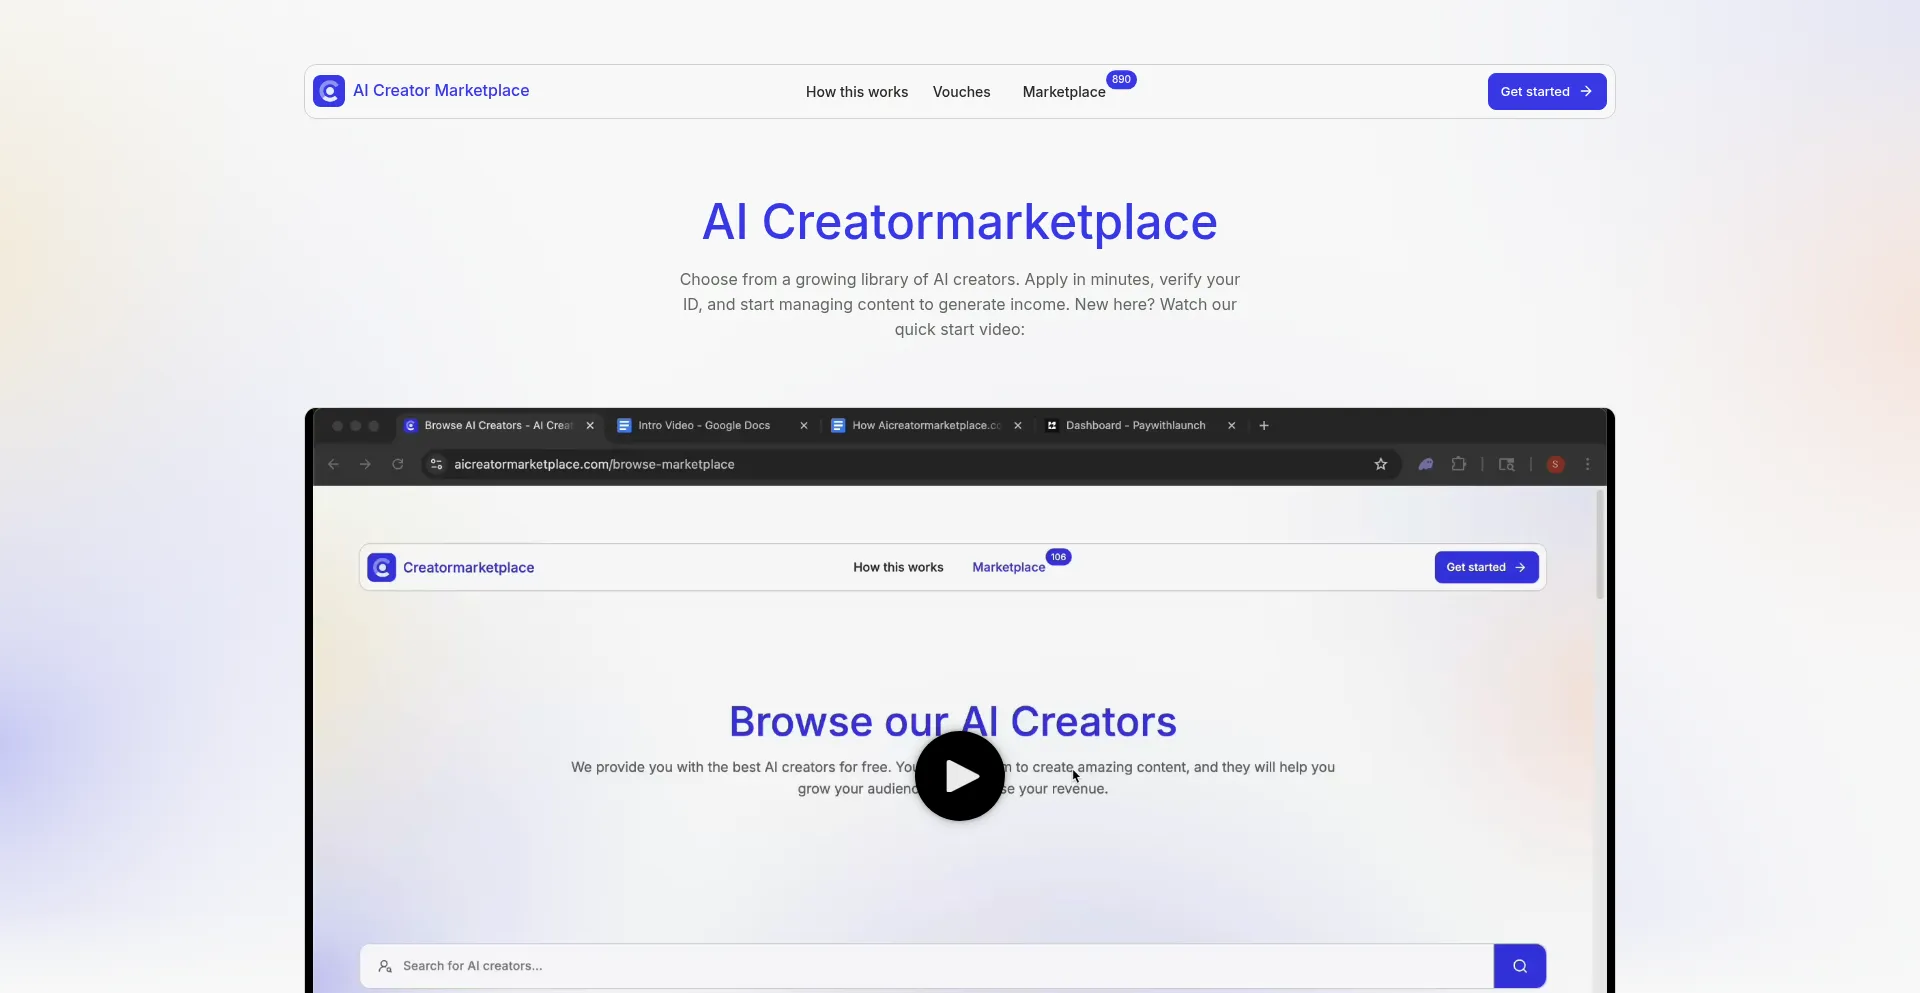The height and width of the screenshot is (993, 1920).
Task: Click the Creatormarketplace logo icon in preview
Action: pos(382,568)
